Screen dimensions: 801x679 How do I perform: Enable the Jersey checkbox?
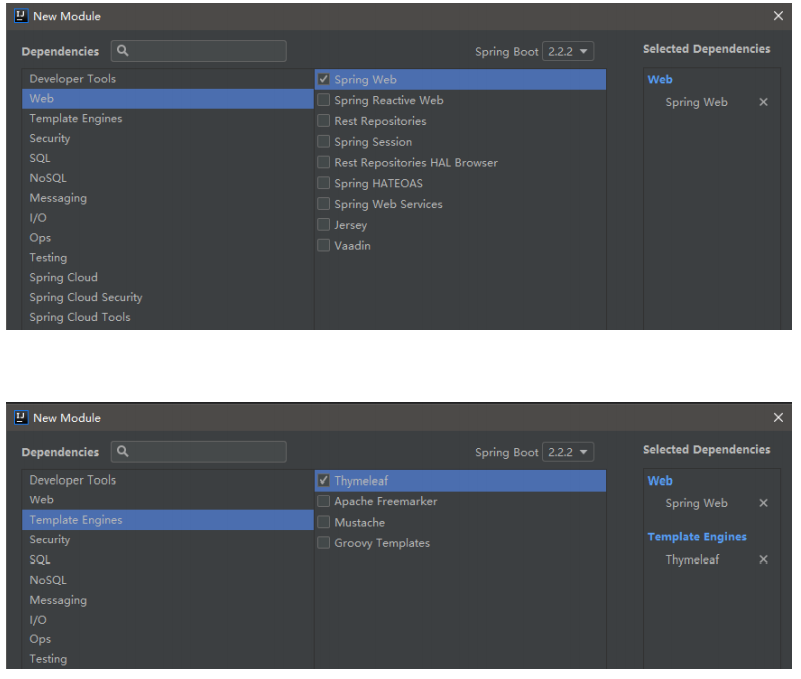pos(323,224)
